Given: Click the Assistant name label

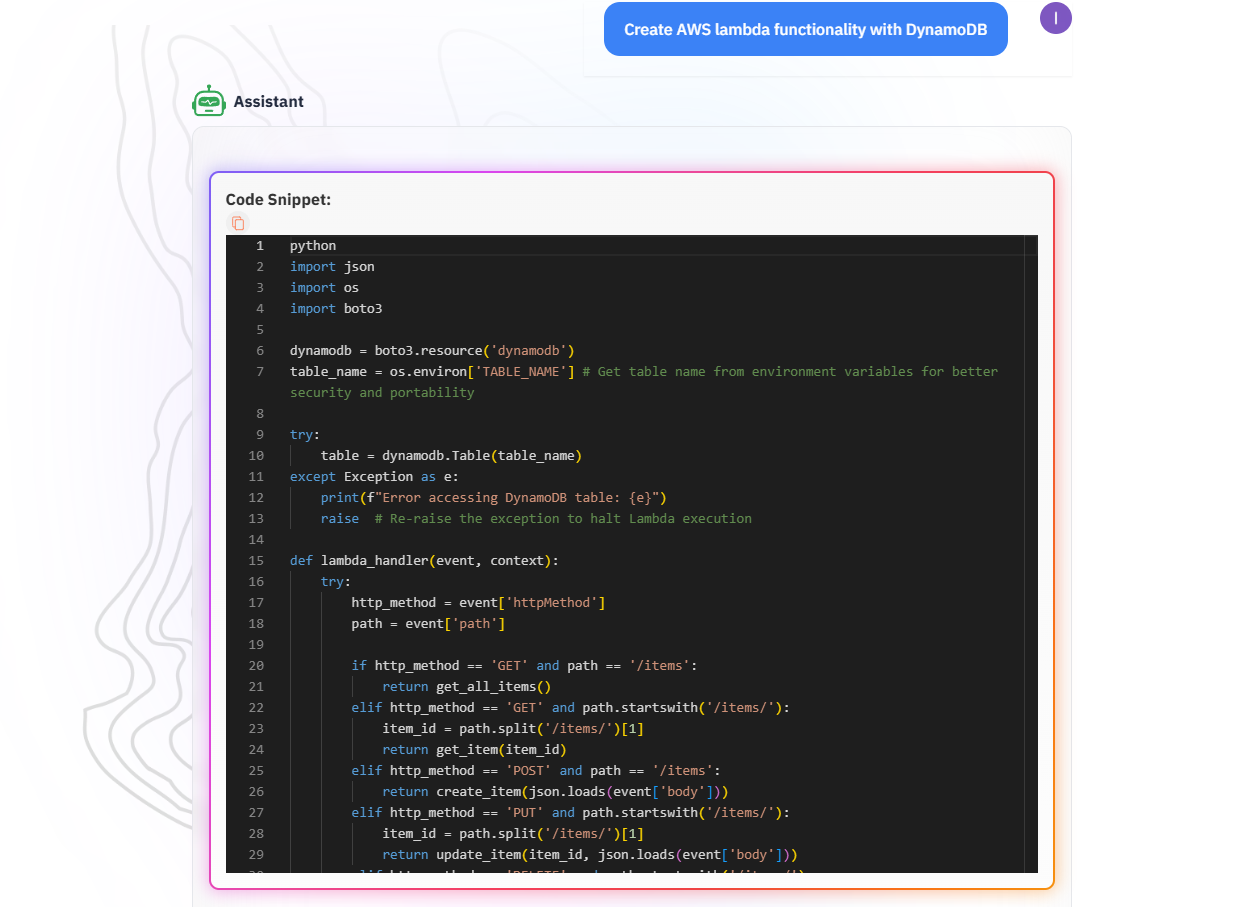Looking at the screenshot, I should [269, 101].
